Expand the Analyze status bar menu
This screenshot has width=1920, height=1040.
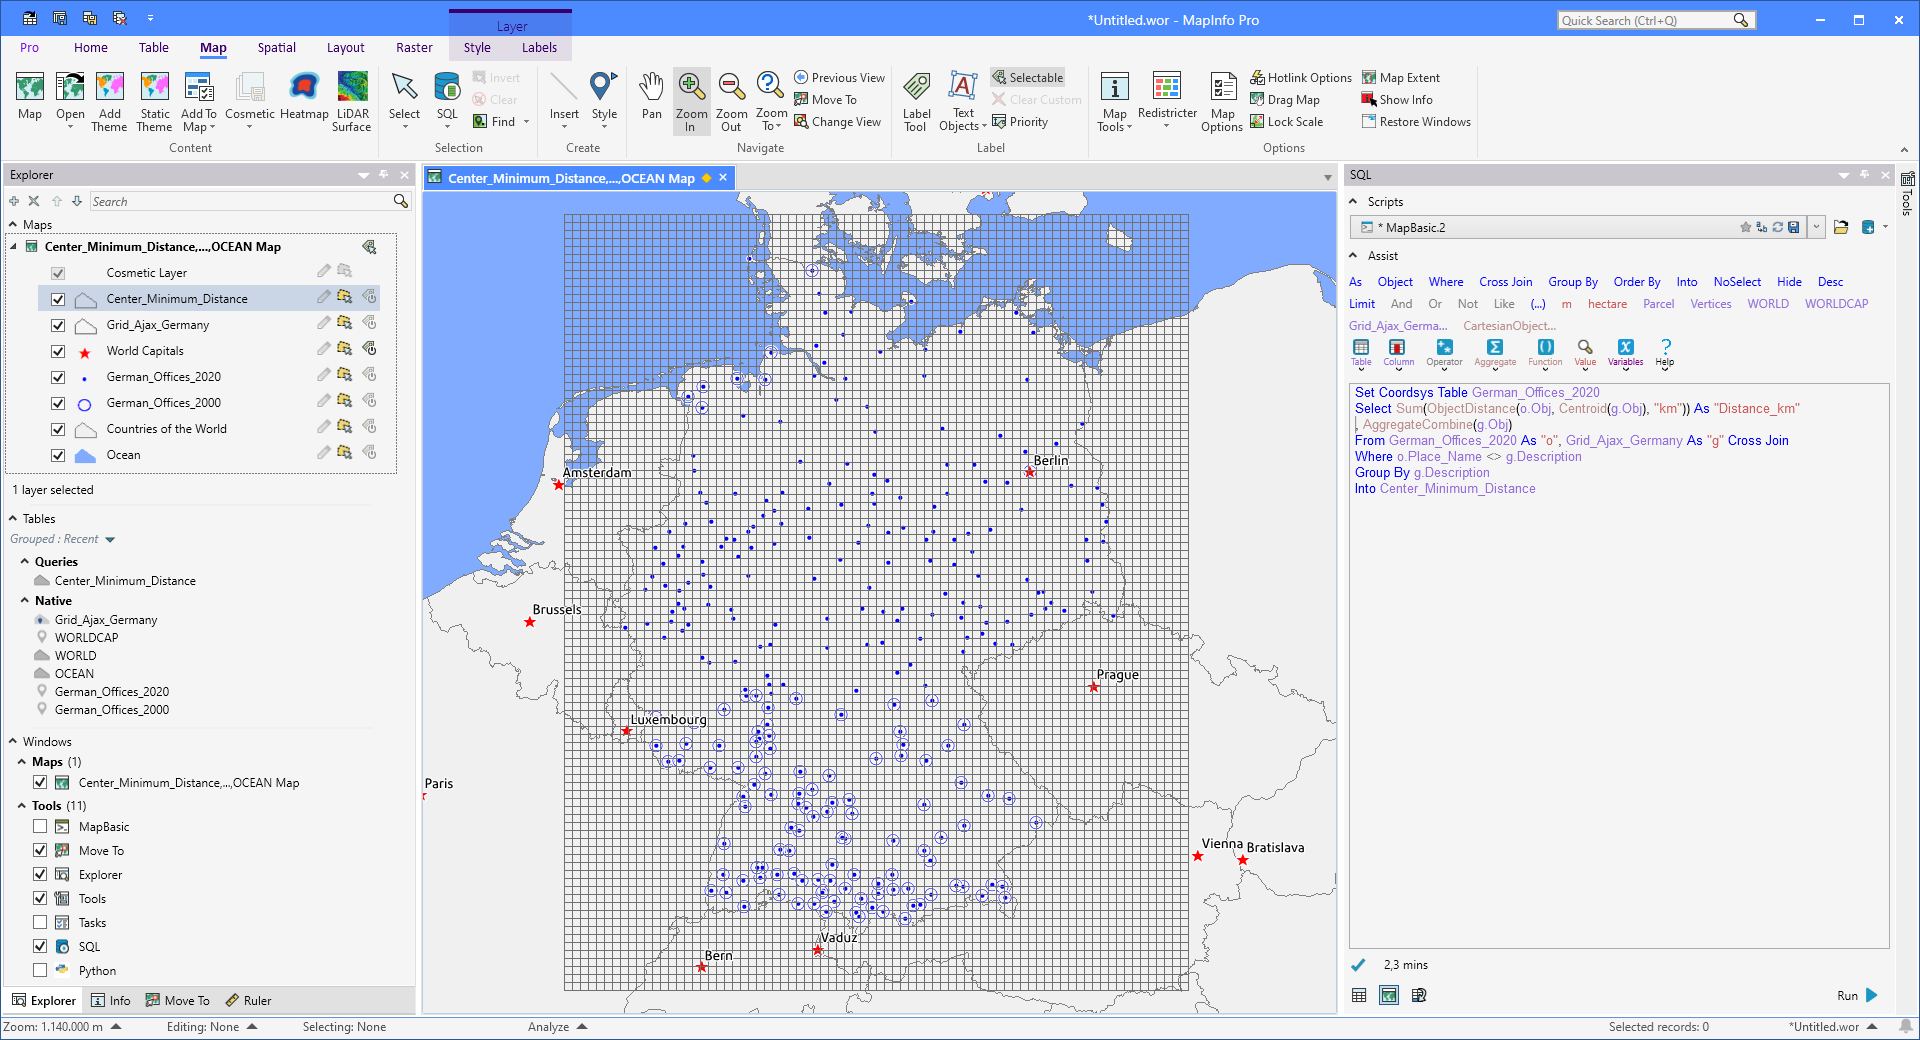tap(557, 1027)
